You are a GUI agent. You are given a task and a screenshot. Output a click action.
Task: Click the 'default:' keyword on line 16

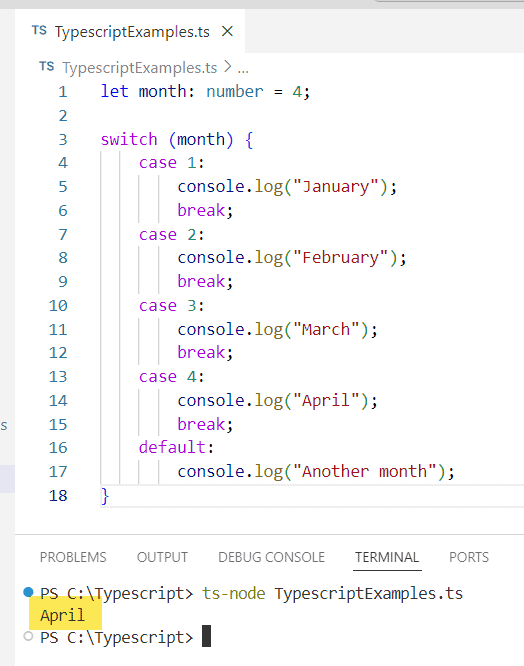[177, 447]
